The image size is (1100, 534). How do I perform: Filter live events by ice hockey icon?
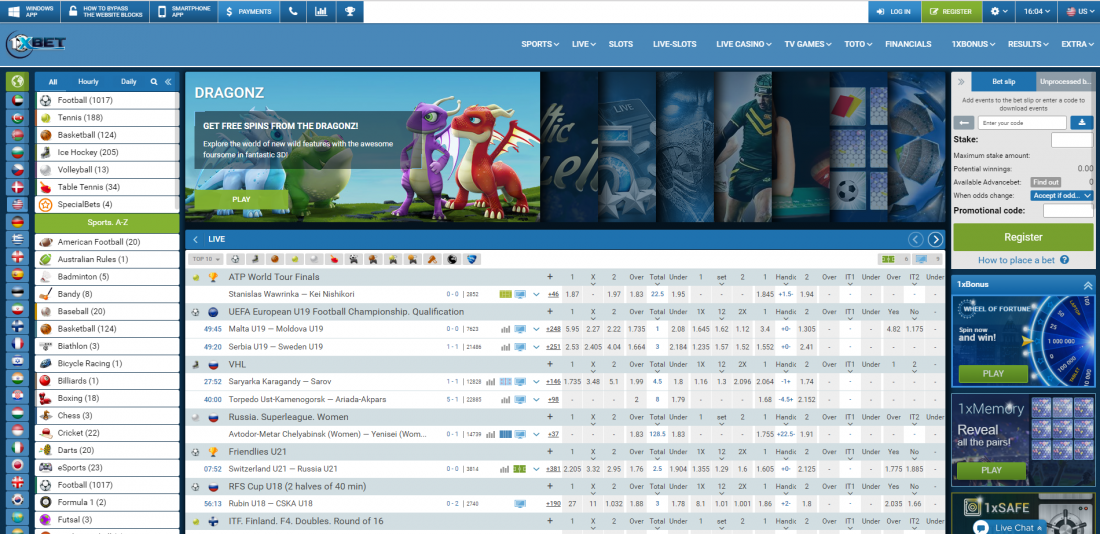click(x=255, y=260)
